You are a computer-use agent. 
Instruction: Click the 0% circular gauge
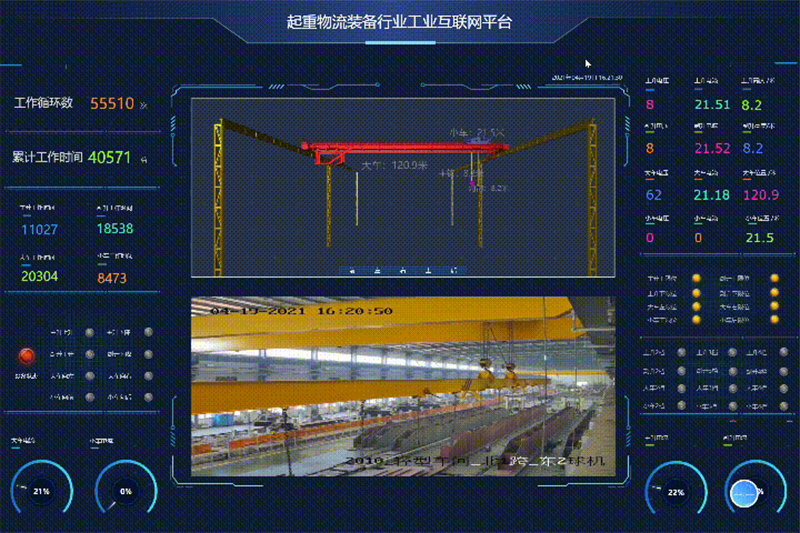(x=126, y=491)
